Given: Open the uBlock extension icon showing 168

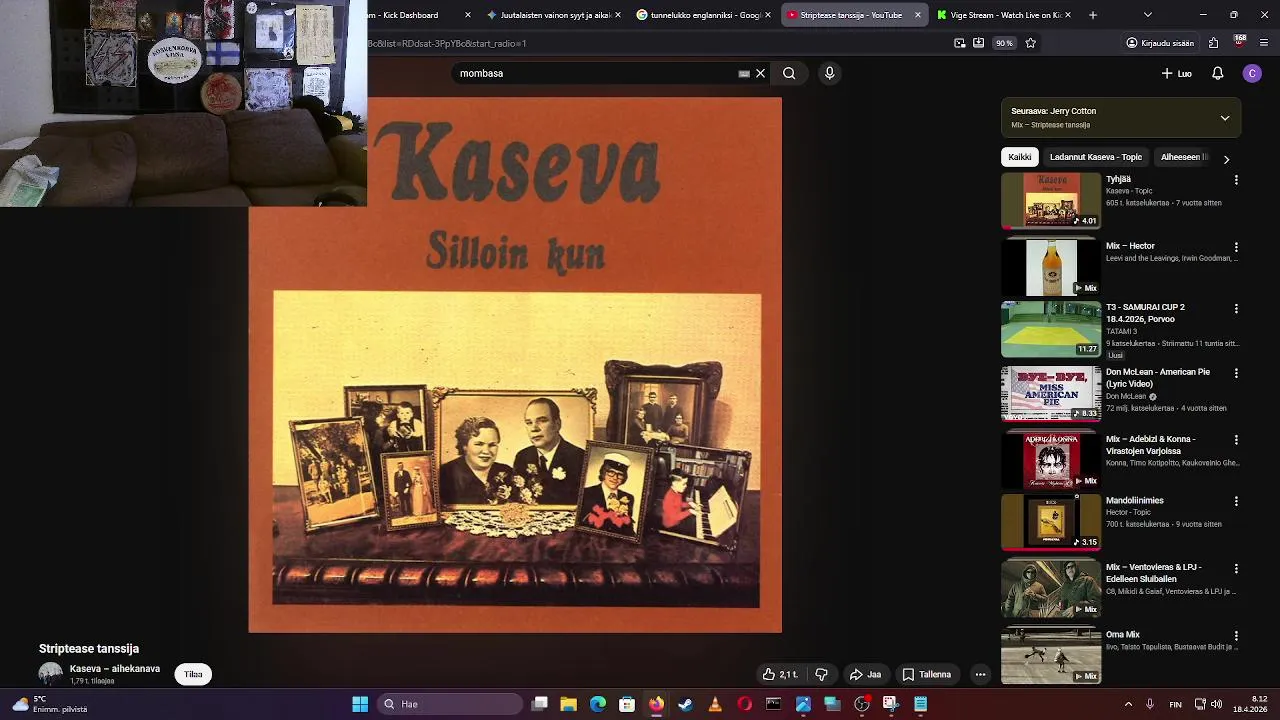Looking at the screenshot, I should [1239, 42].
